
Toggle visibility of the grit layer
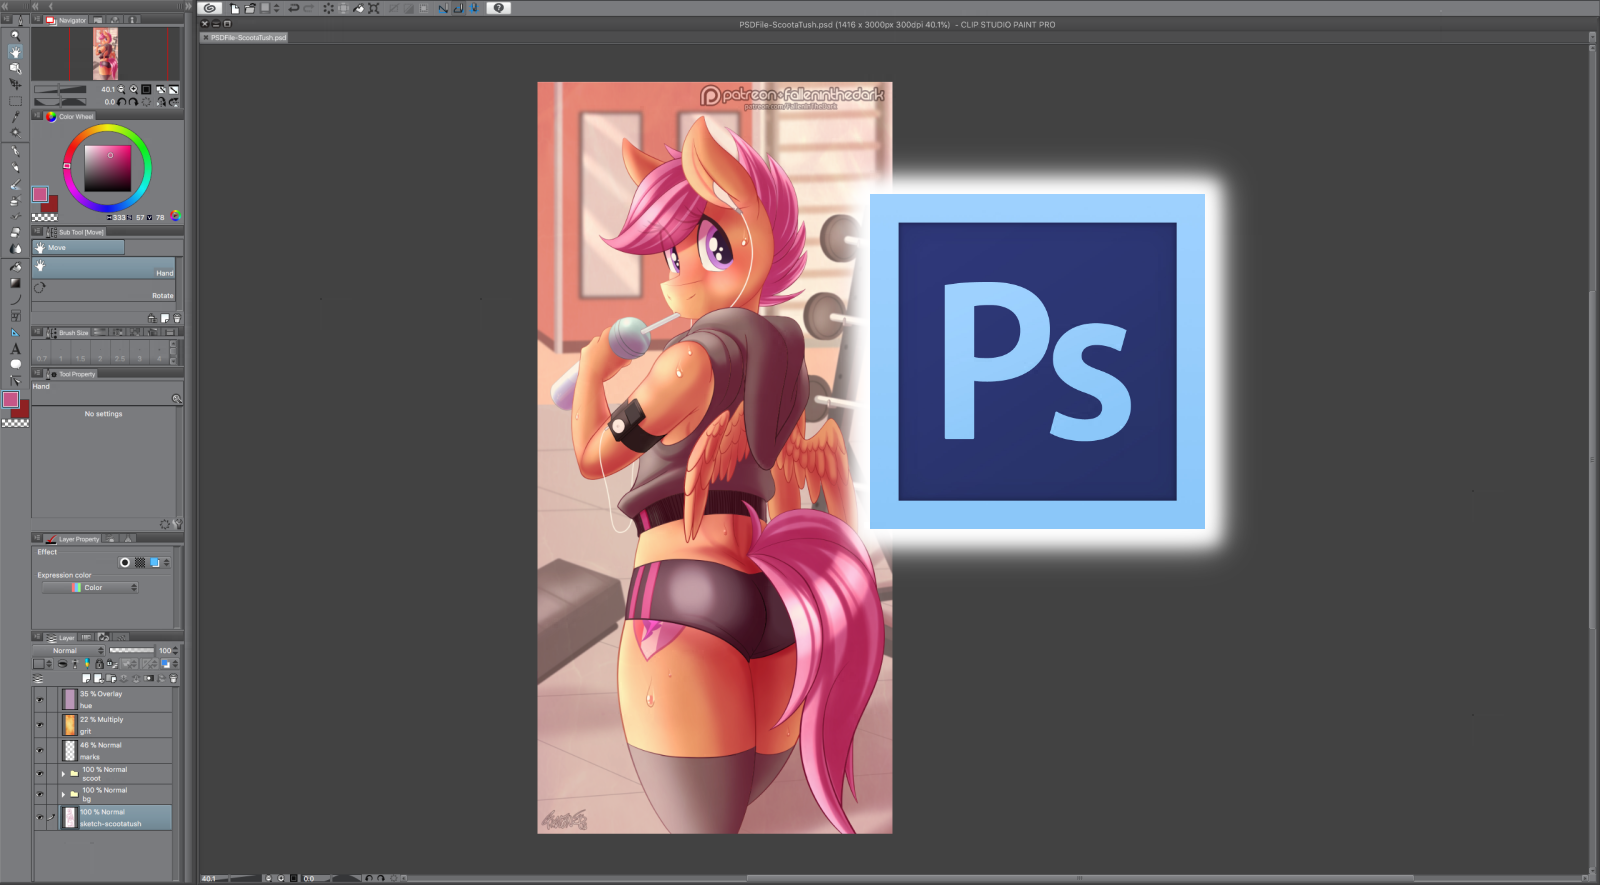point(40,725)
